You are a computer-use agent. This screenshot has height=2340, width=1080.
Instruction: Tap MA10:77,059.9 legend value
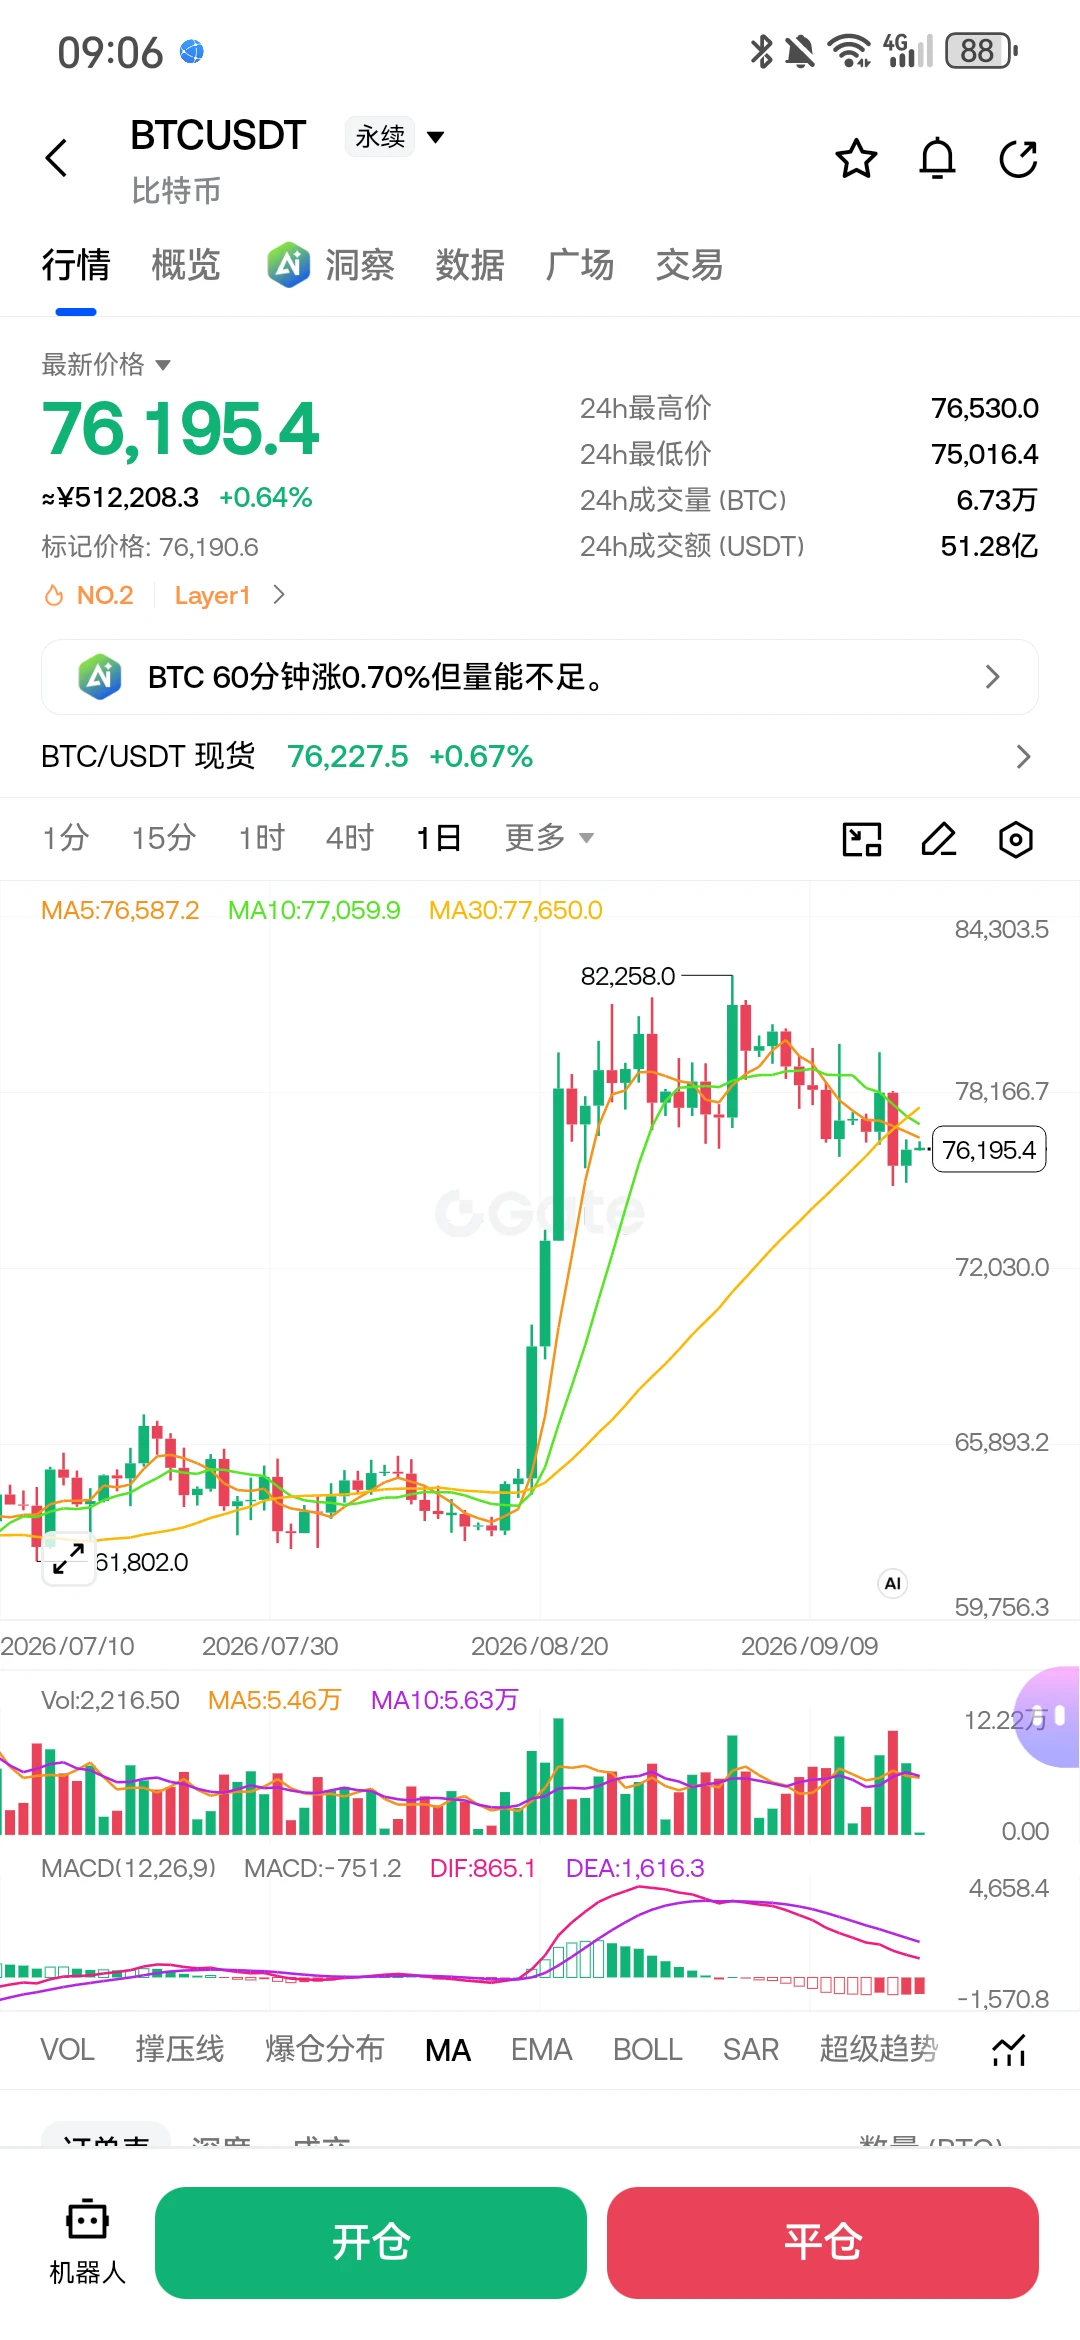pos(314,910)
